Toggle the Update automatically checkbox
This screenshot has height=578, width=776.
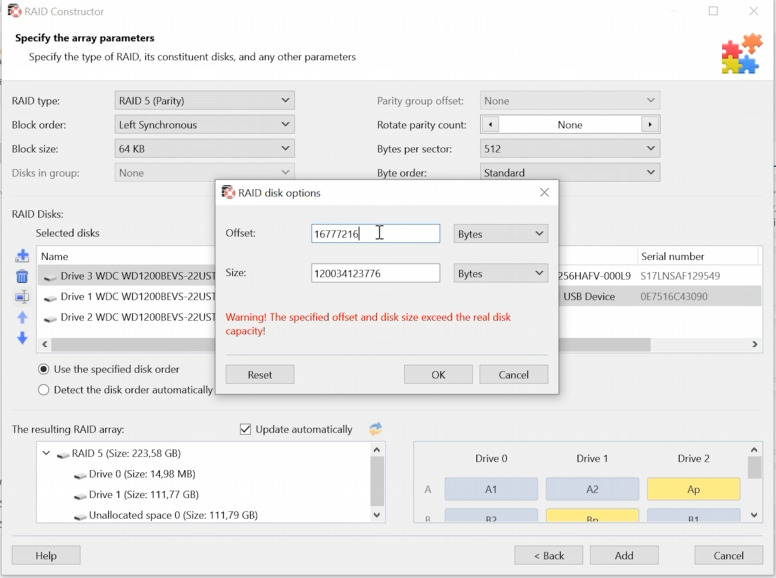[245, 429]
